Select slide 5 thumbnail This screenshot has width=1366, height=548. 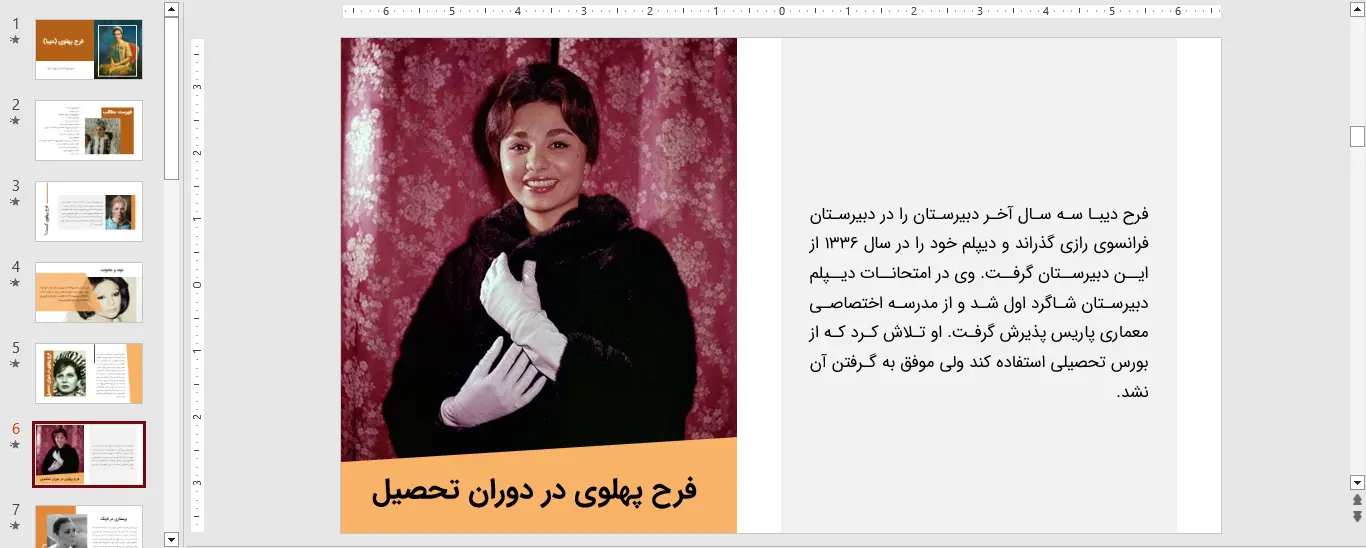pyautogui.click(x=89, y=374)
